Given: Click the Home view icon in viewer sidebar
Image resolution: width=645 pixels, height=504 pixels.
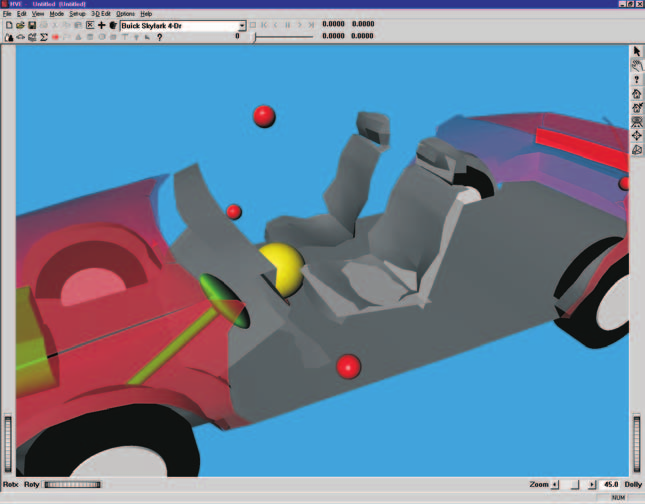Looking at the screenshot, I should coord(637,94).
